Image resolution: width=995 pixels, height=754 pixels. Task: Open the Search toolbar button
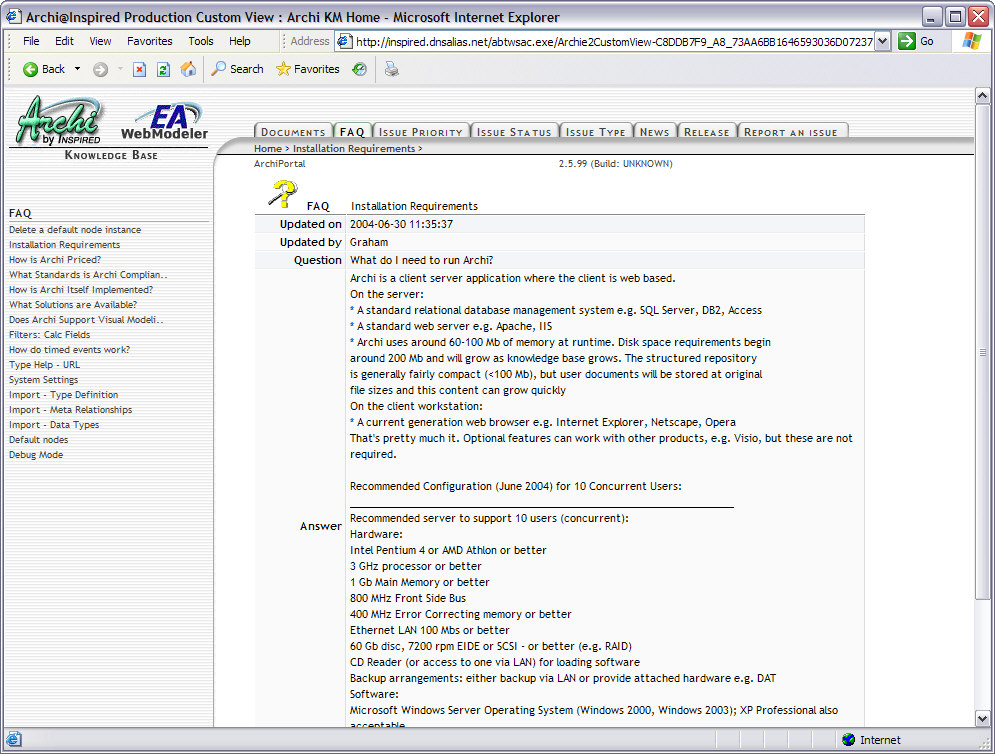[x=237, y=69]
